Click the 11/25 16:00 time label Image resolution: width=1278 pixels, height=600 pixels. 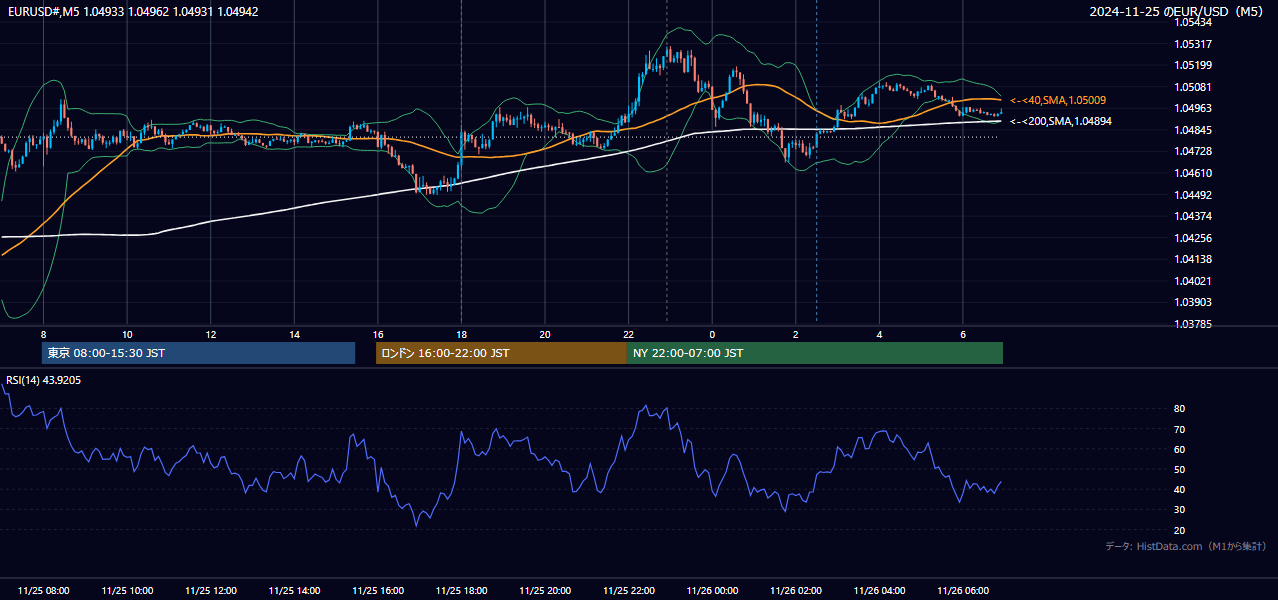coord(377,591)
